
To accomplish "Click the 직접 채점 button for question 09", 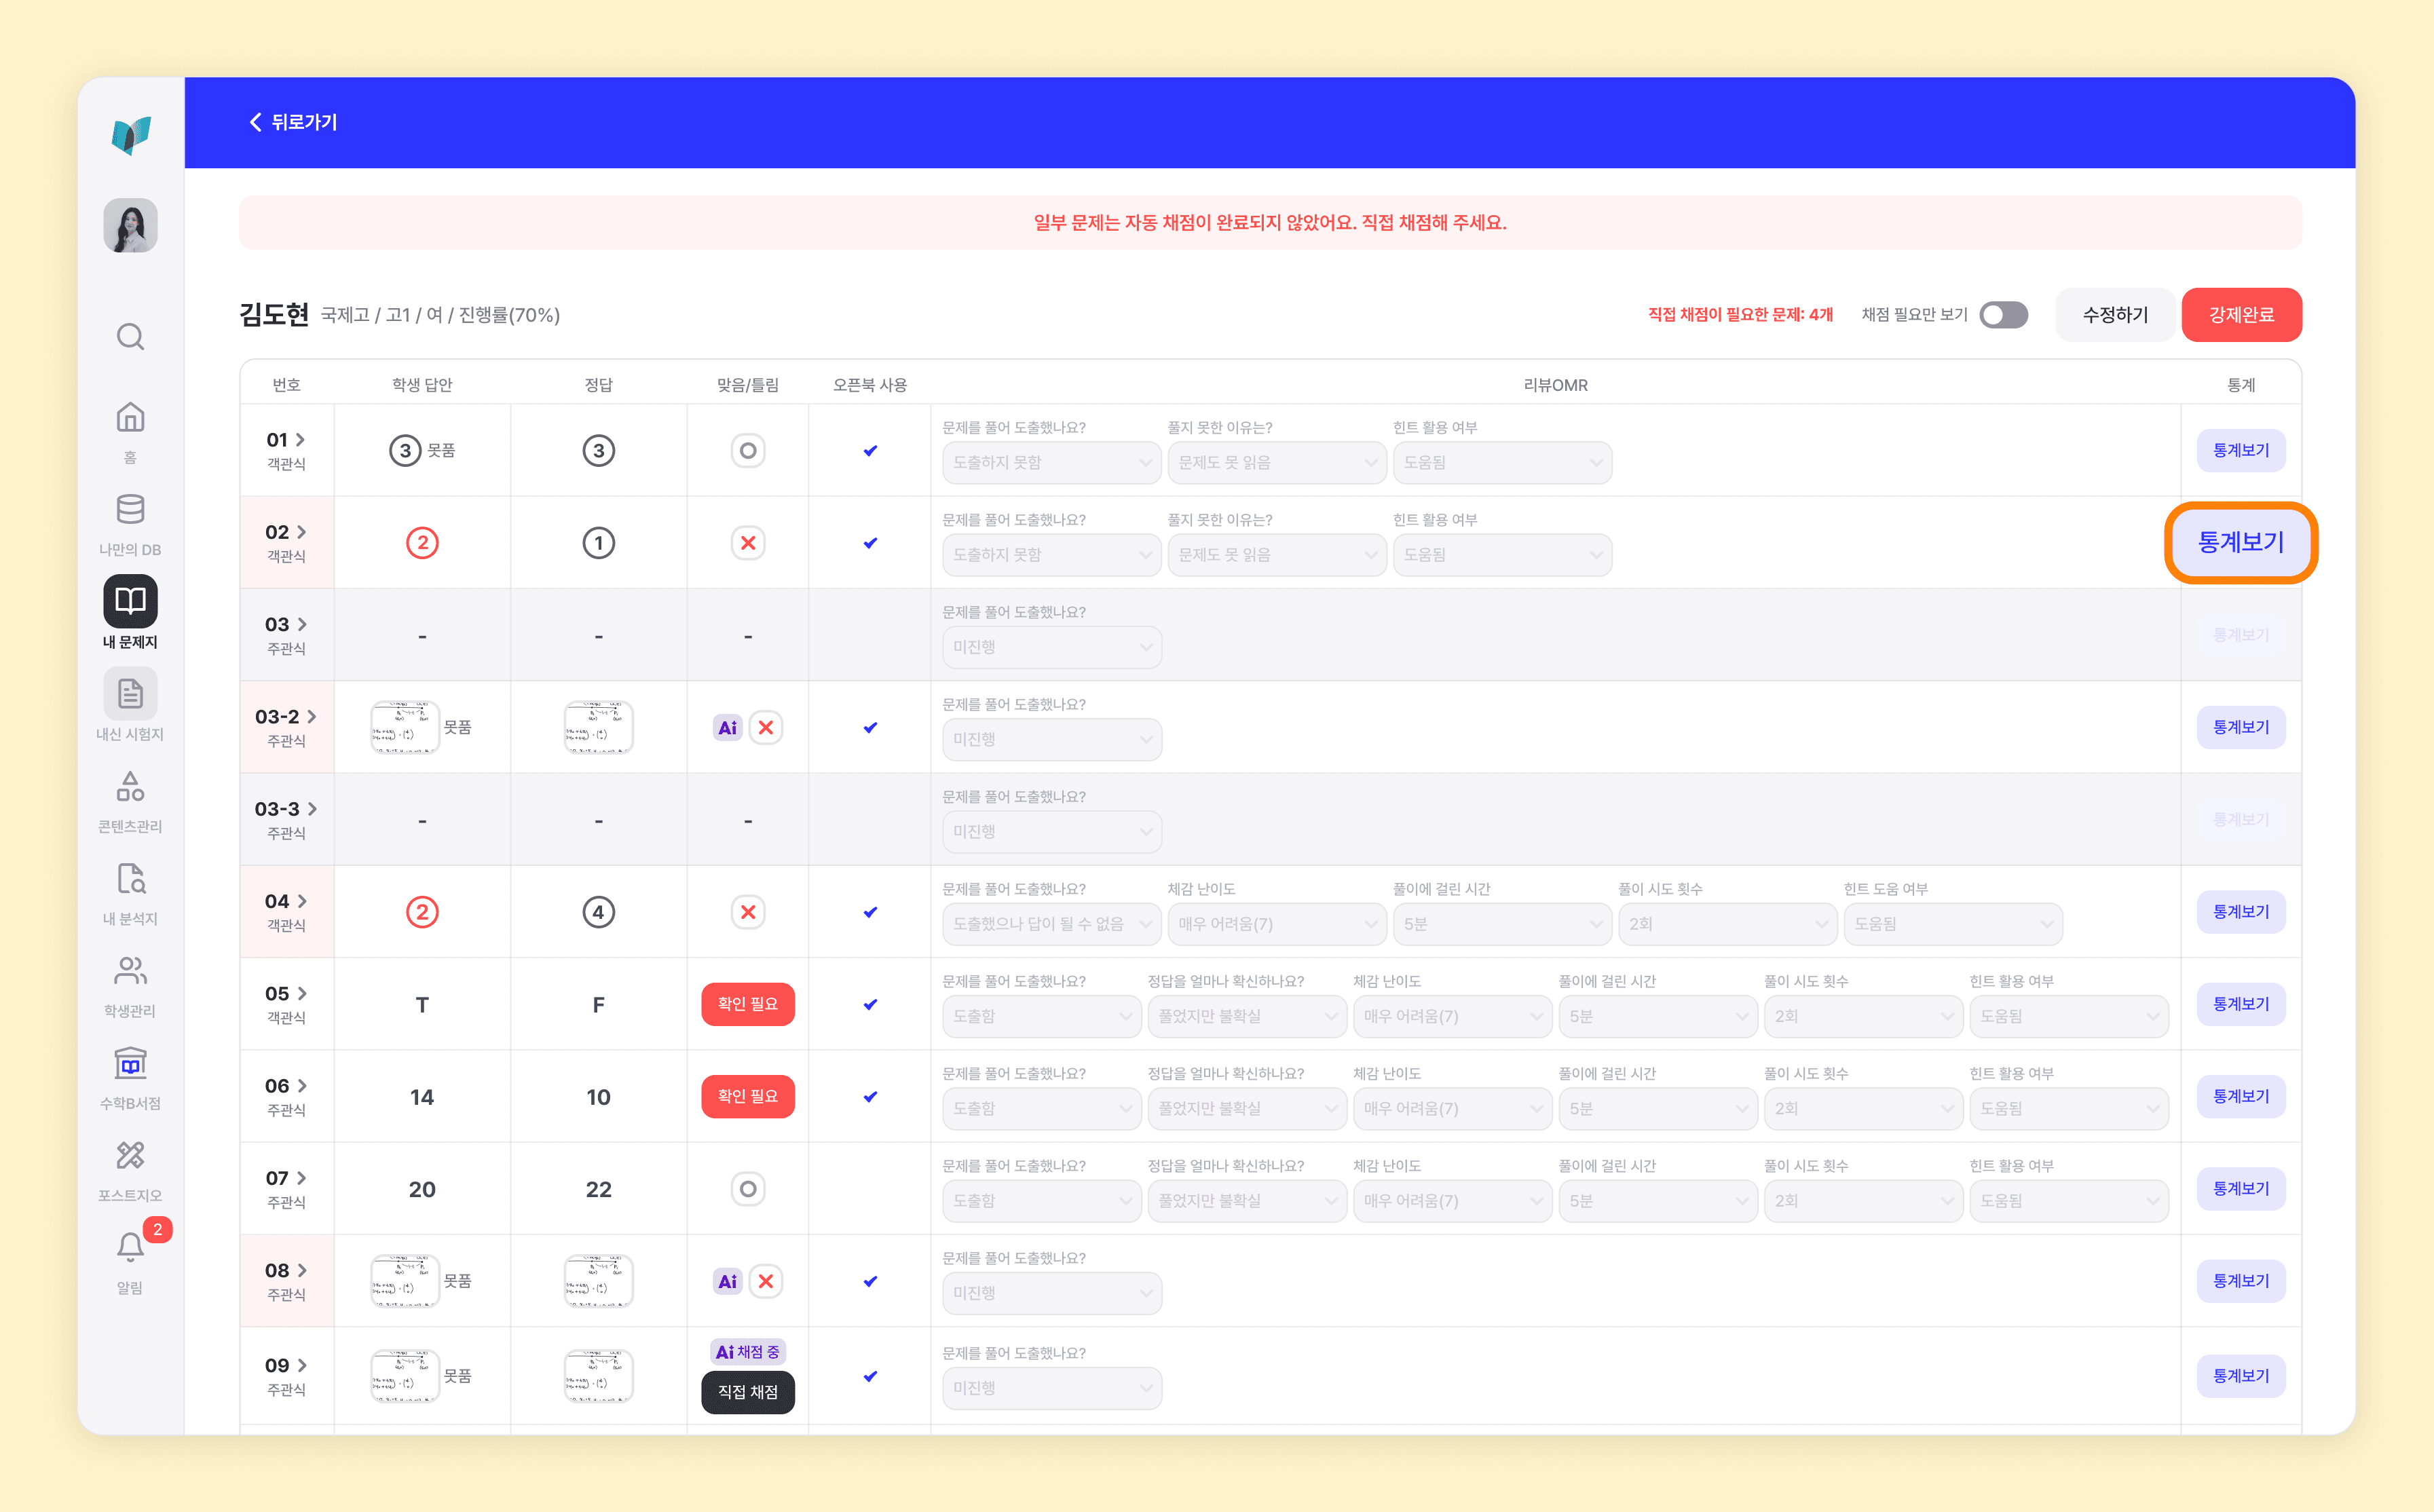I will [x=747, y=1392].
